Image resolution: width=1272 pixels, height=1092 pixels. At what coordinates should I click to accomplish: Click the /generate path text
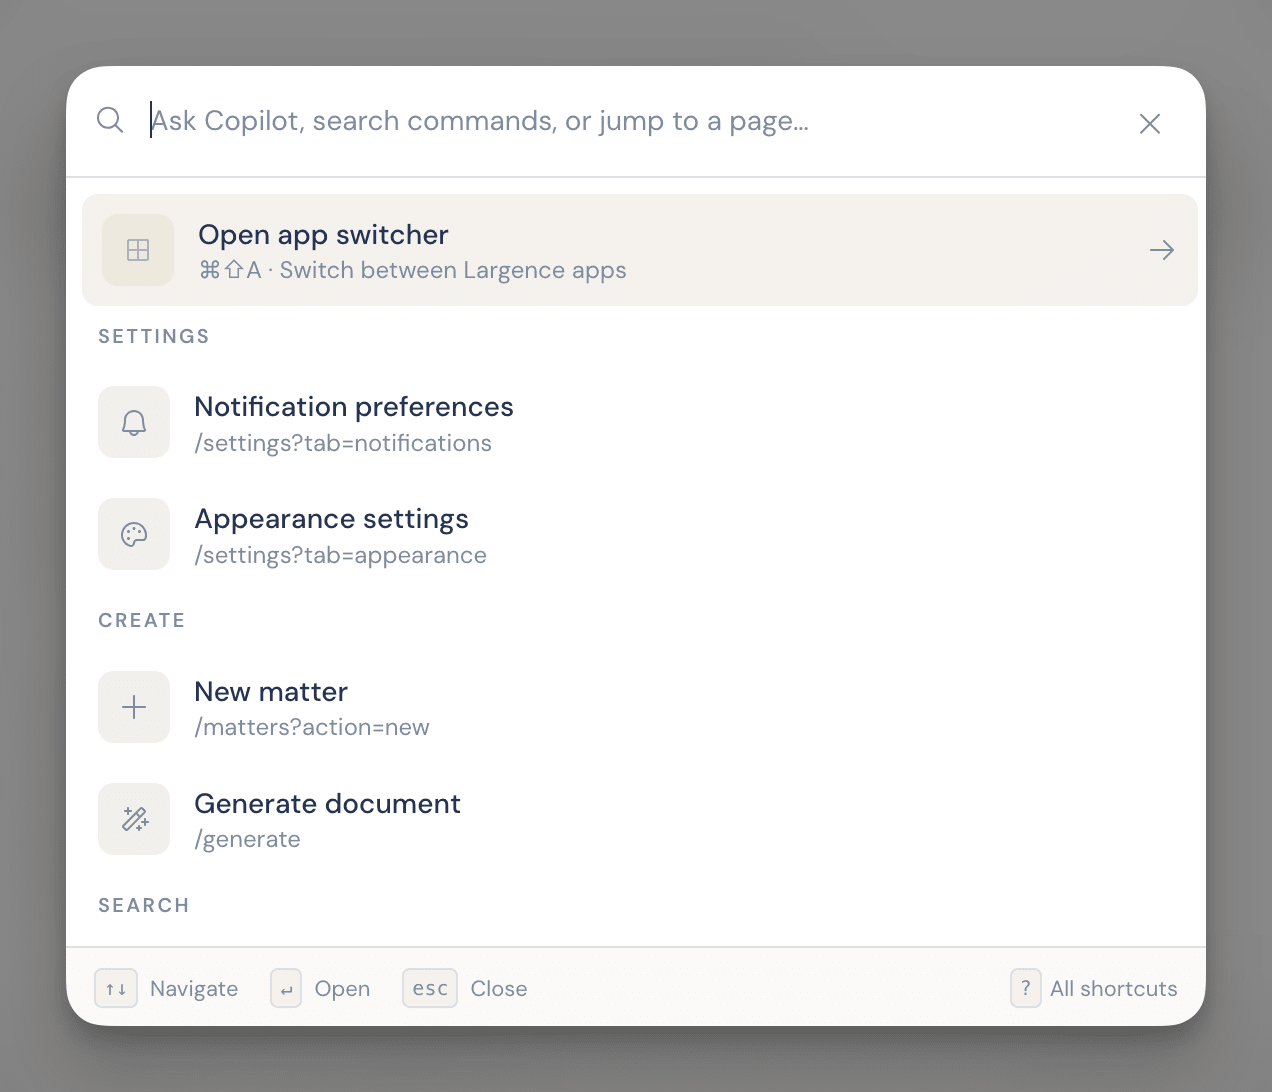(247, 839)
